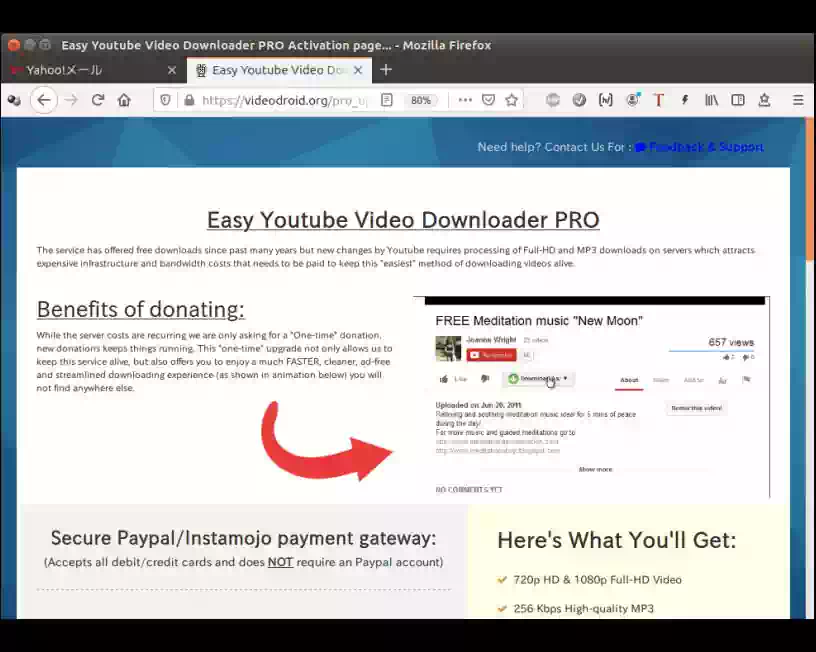Click the demo animation thumbnail of YouTube page

pos(591,397)
